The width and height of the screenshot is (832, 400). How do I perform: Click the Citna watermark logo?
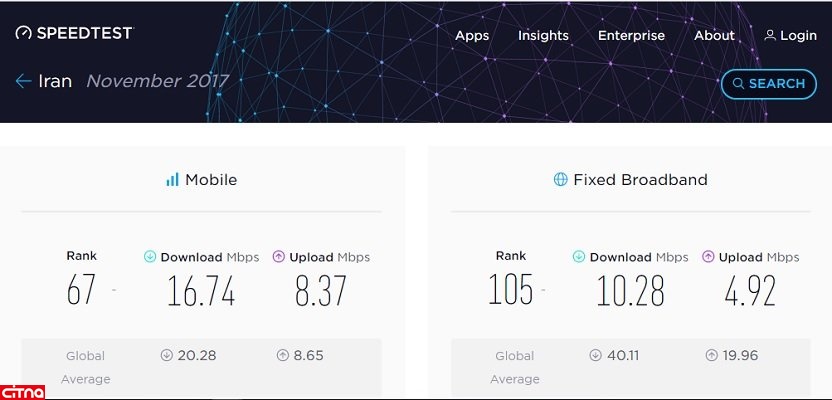(24, 390)
